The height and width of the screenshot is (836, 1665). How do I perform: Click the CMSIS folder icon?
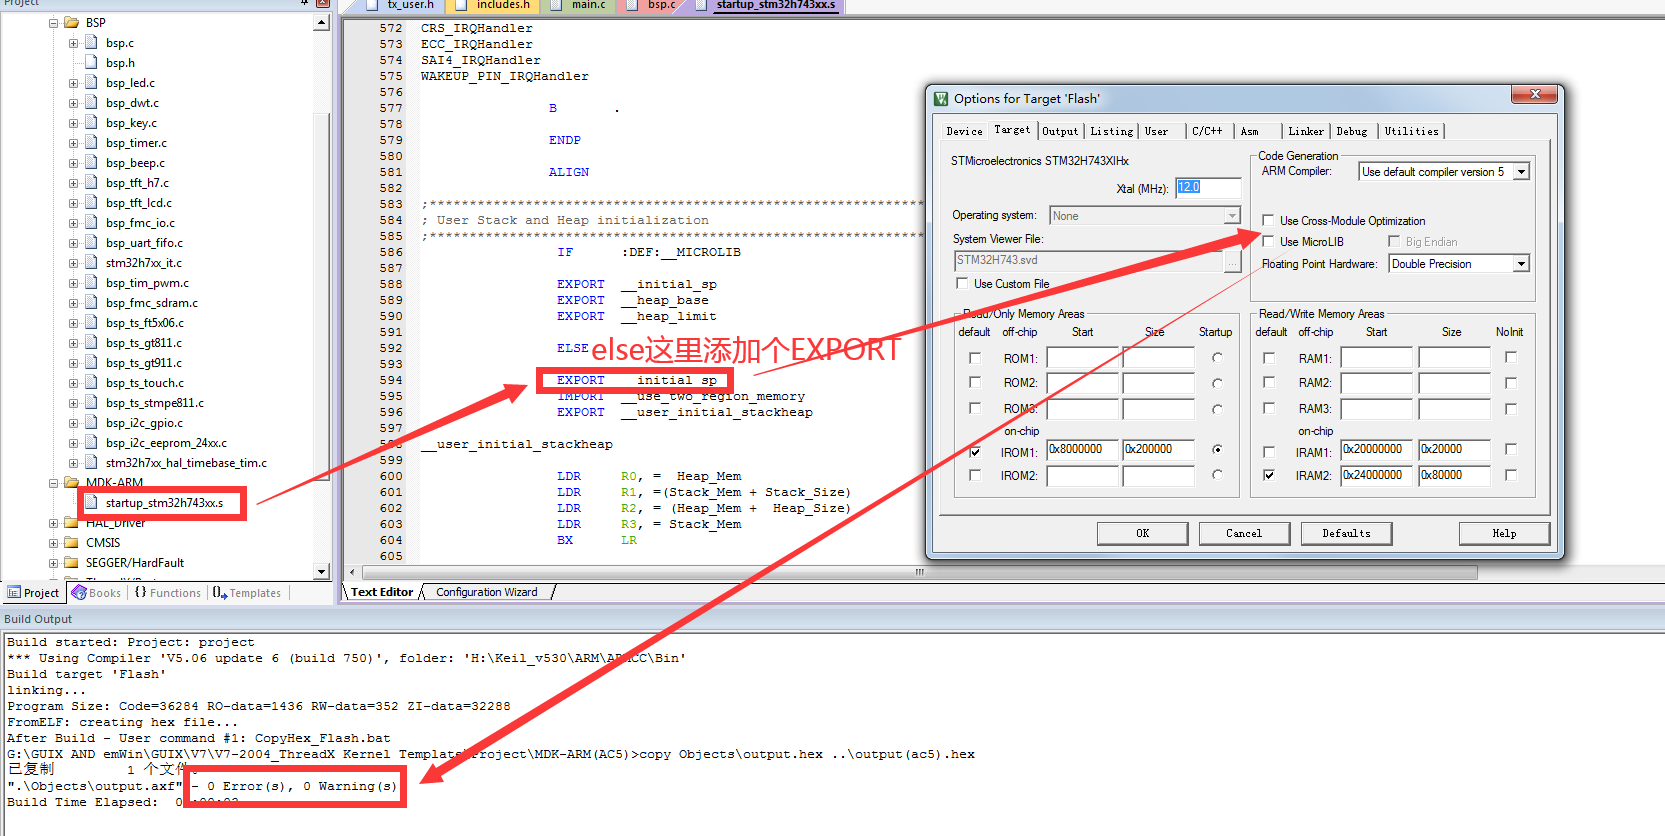click(71, 543)
